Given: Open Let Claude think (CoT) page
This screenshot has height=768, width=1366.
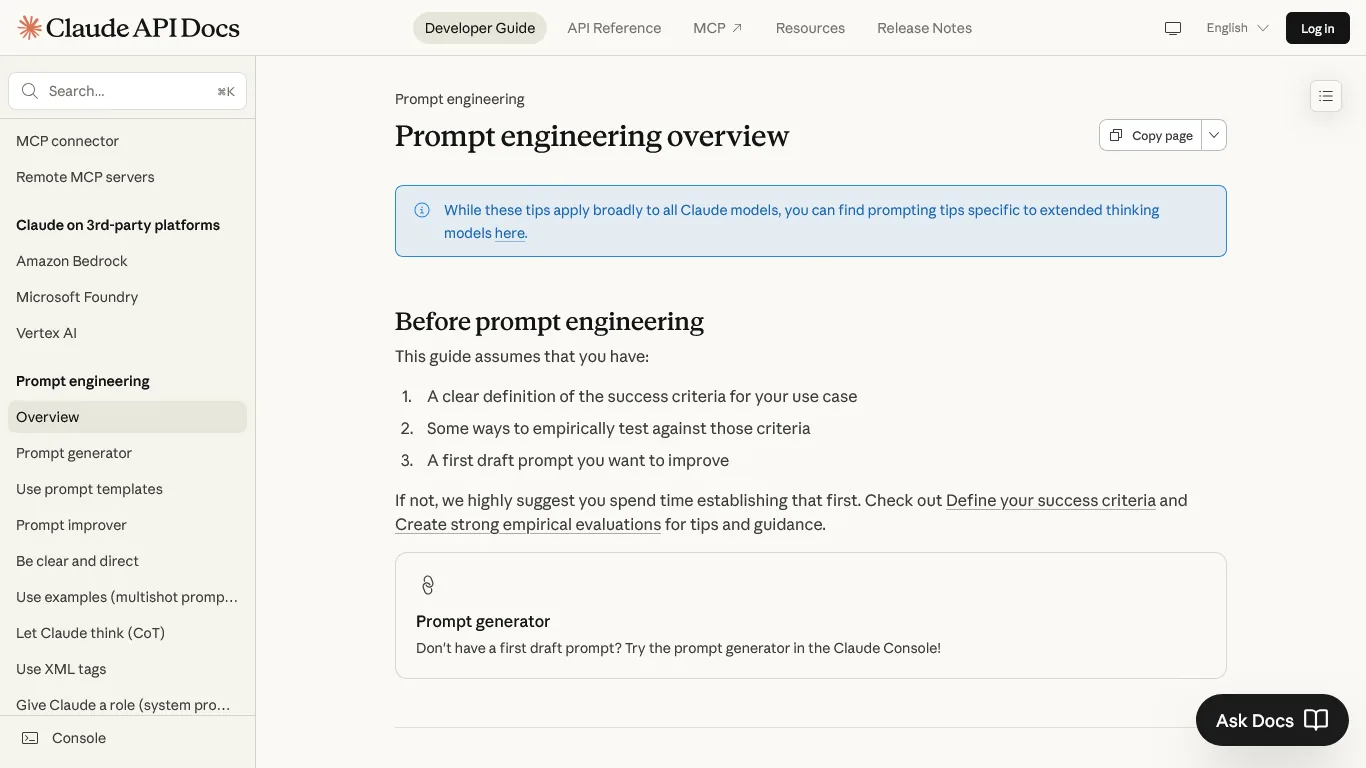Looking at the screenshot, I should point(127,633).
